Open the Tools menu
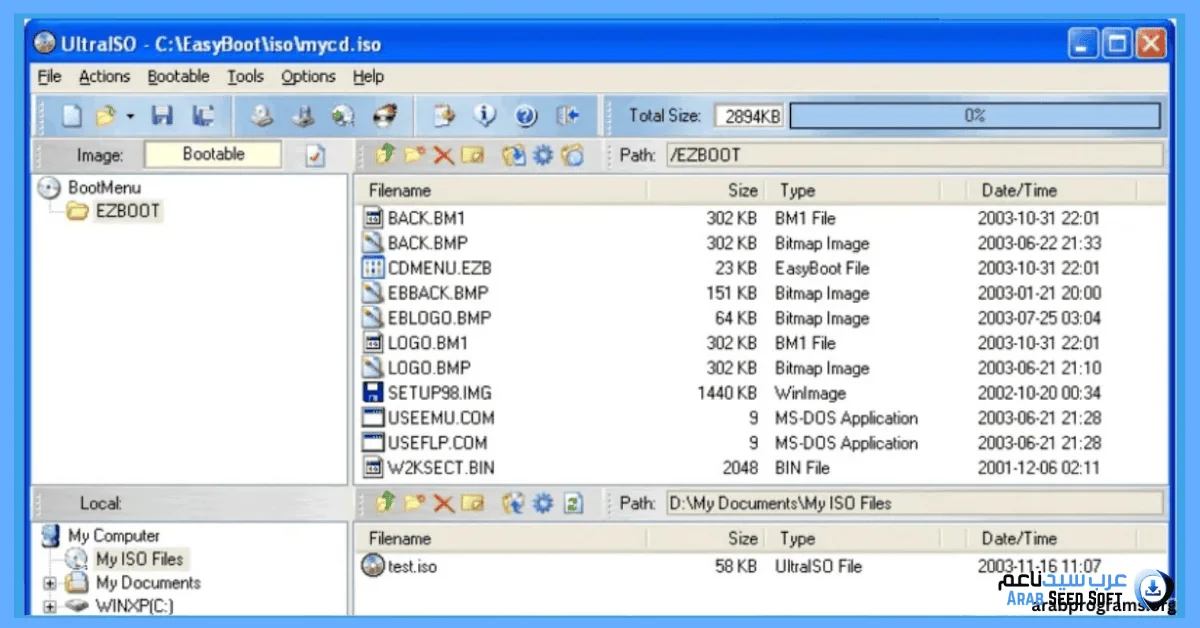This screenshot has height=628, width=1200. (x=245, y=76)
